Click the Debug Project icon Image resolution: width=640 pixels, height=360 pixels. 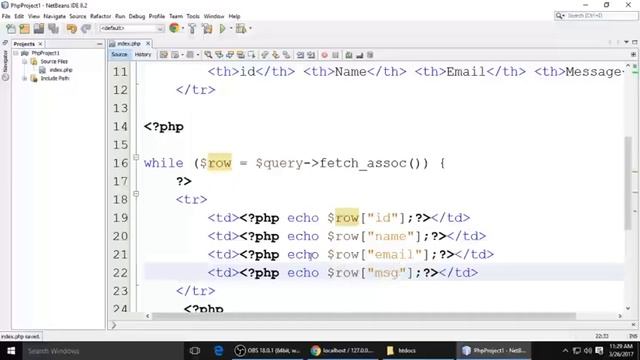click(241, 29)
